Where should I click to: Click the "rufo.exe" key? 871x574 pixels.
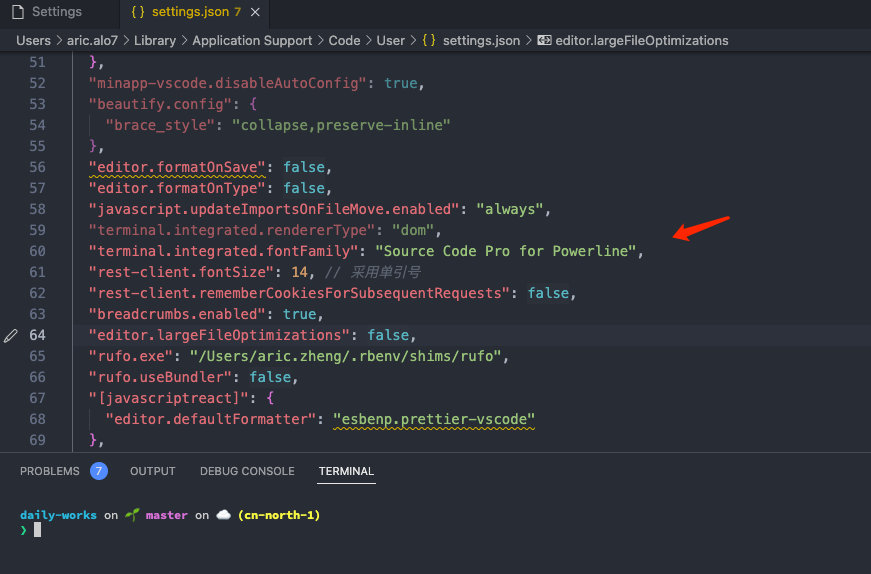pyautogui.click(x=131, y=356)
